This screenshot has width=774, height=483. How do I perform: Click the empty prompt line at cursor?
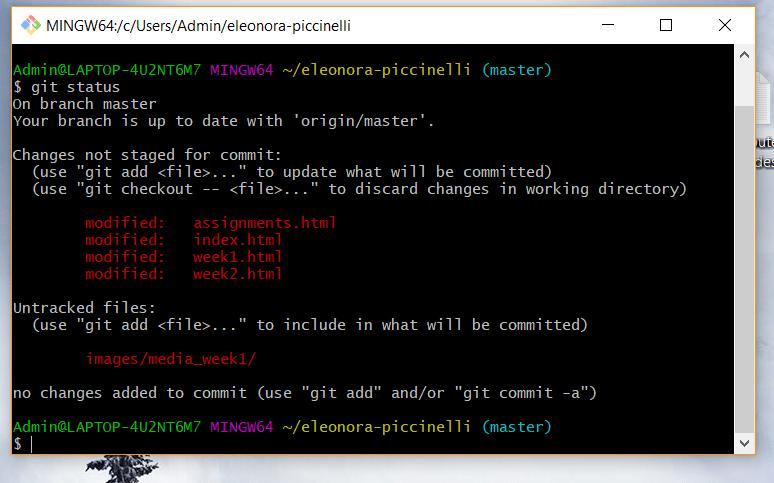(x=373, y=444)
